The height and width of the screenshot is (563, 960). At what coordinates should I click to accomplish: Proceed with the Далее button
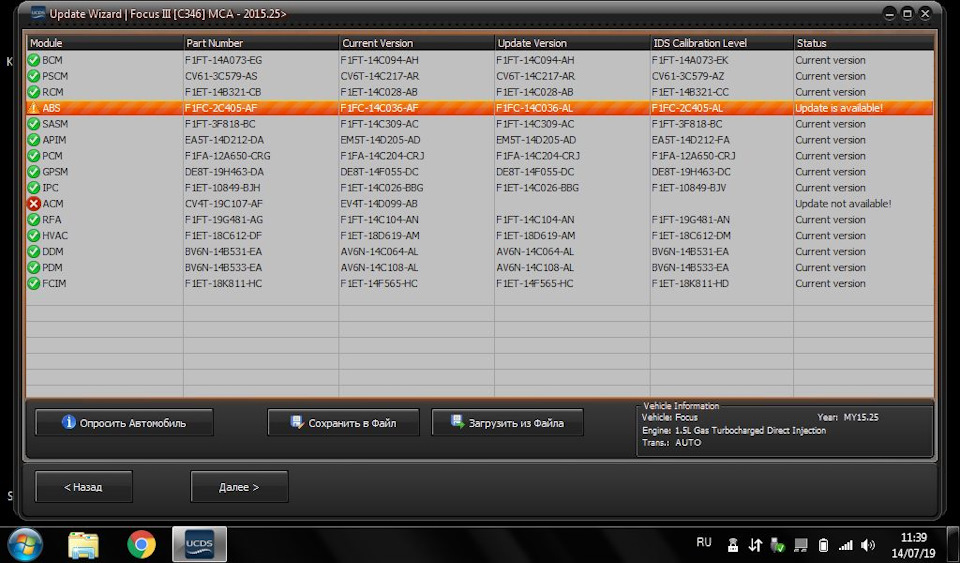[239, 487]
